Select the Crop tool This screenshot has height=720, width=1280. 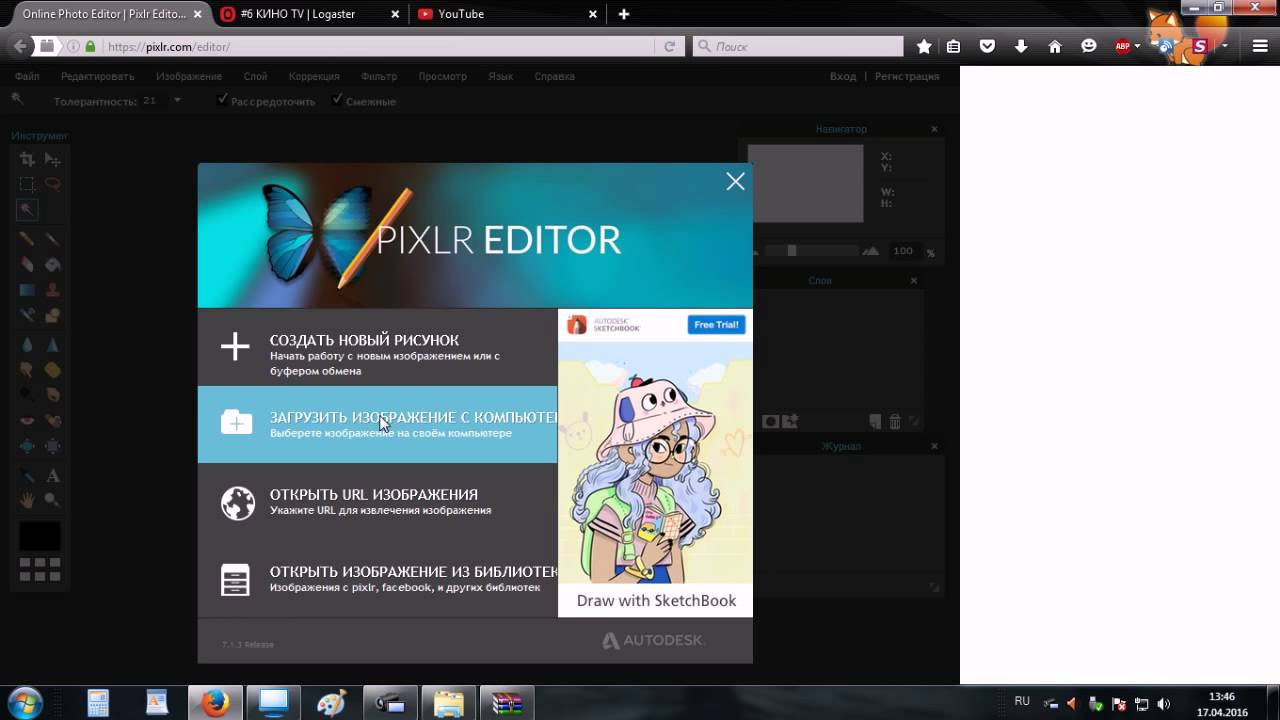[x=27, y=159]
